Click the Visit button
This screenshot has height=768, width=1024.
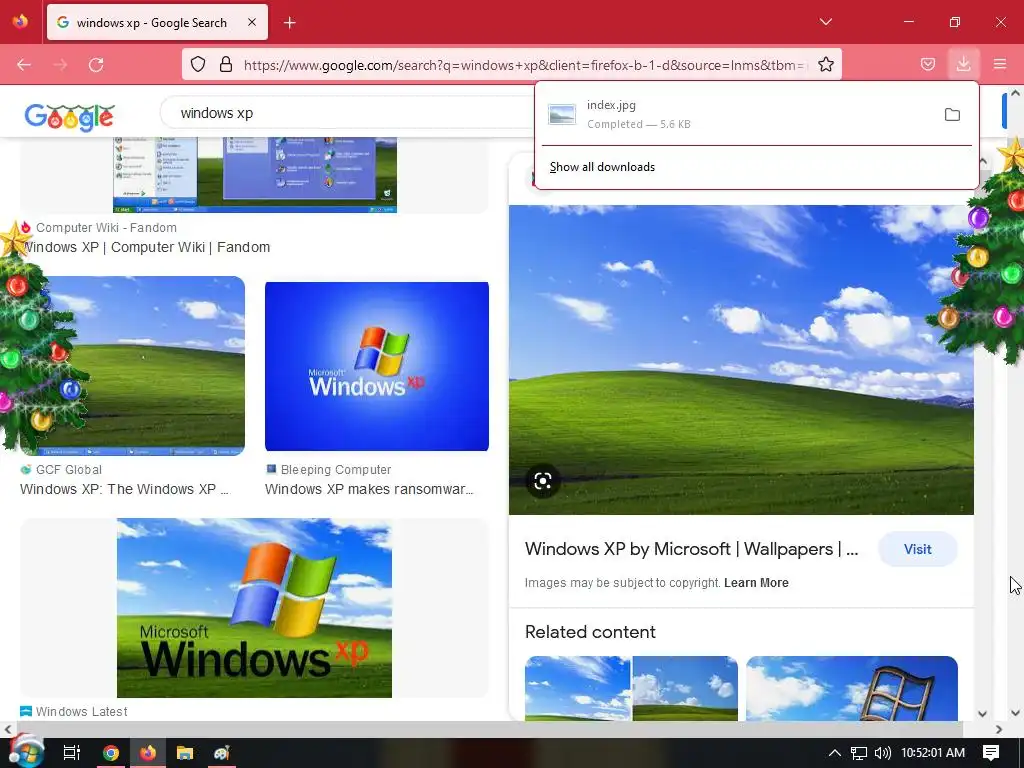click(x=918, y=549)
